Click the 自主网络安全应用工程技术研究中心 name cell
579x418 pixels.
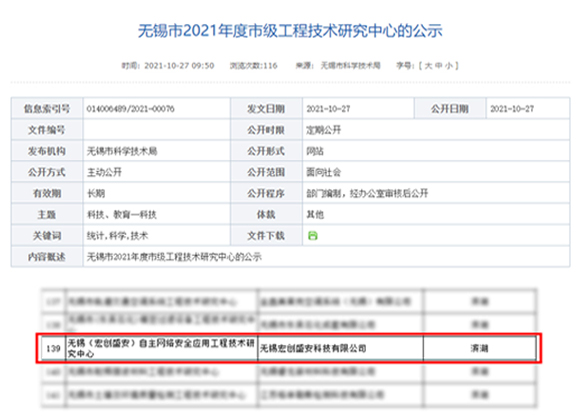(x=161, y=348)
